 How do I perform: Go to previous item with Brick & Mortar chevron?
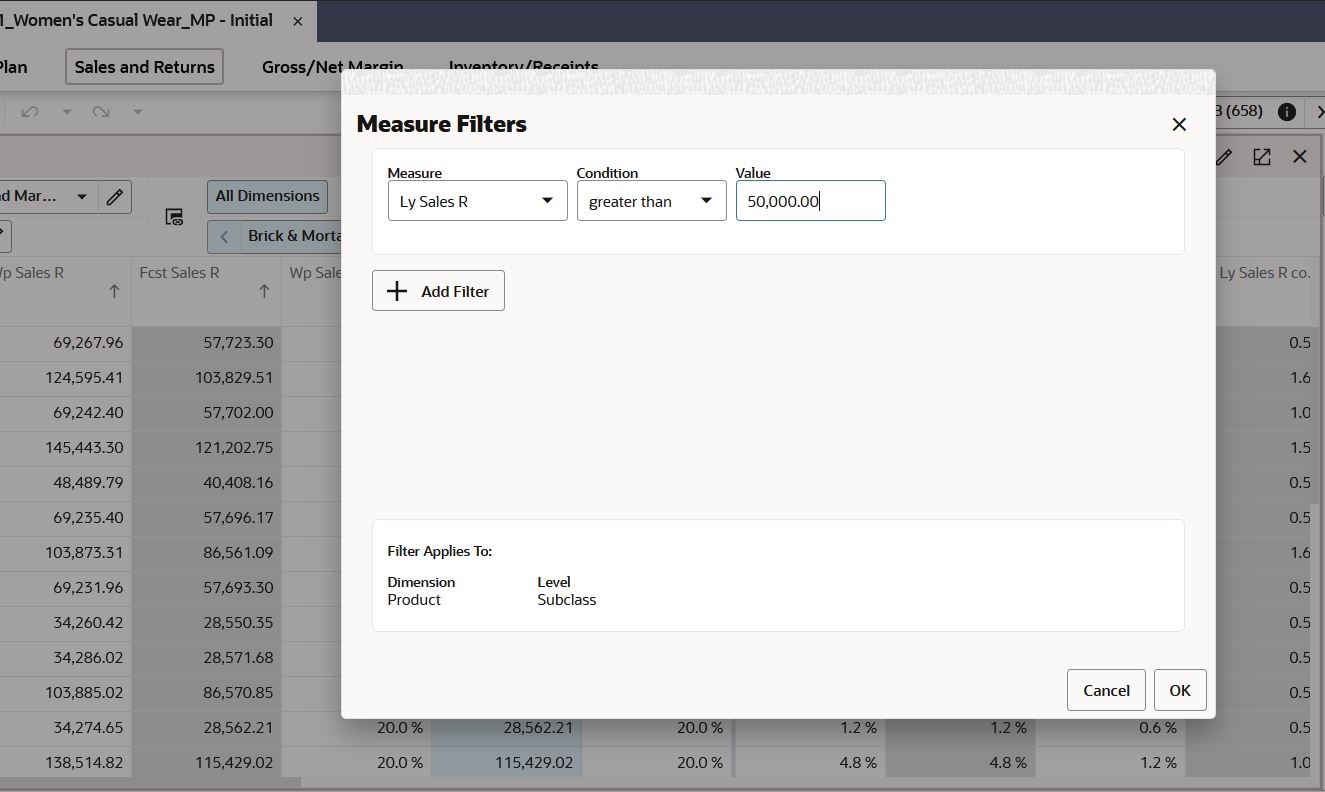coord(224,236)
